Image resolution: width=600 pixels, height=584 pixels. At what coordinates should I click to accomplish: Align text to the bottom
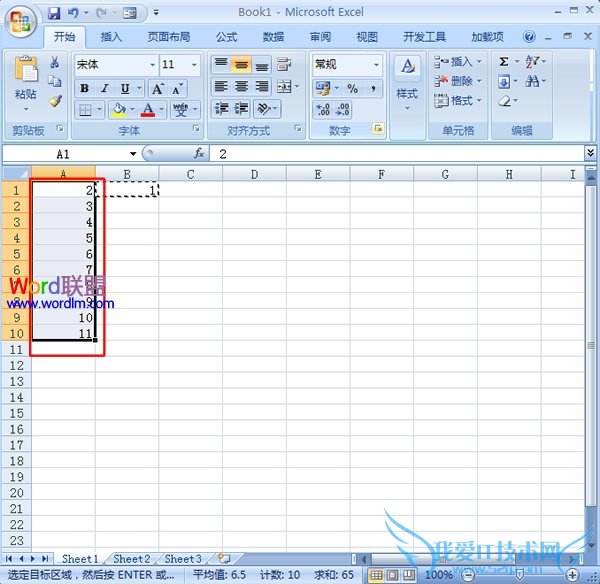coord(262,64)
